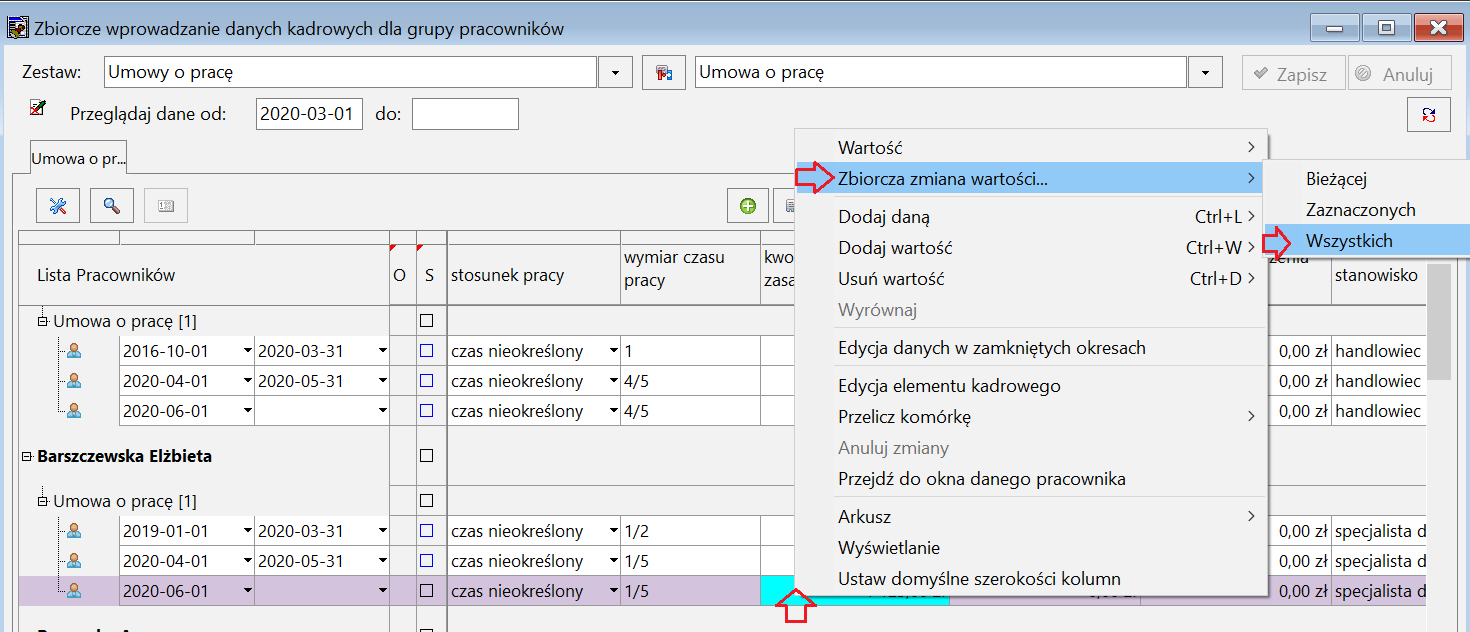Image resolution: width=1470 pixels, height=632 pixels.
Task: Open the 2016-10-01 start date dropdown
Action: (247, 351)
